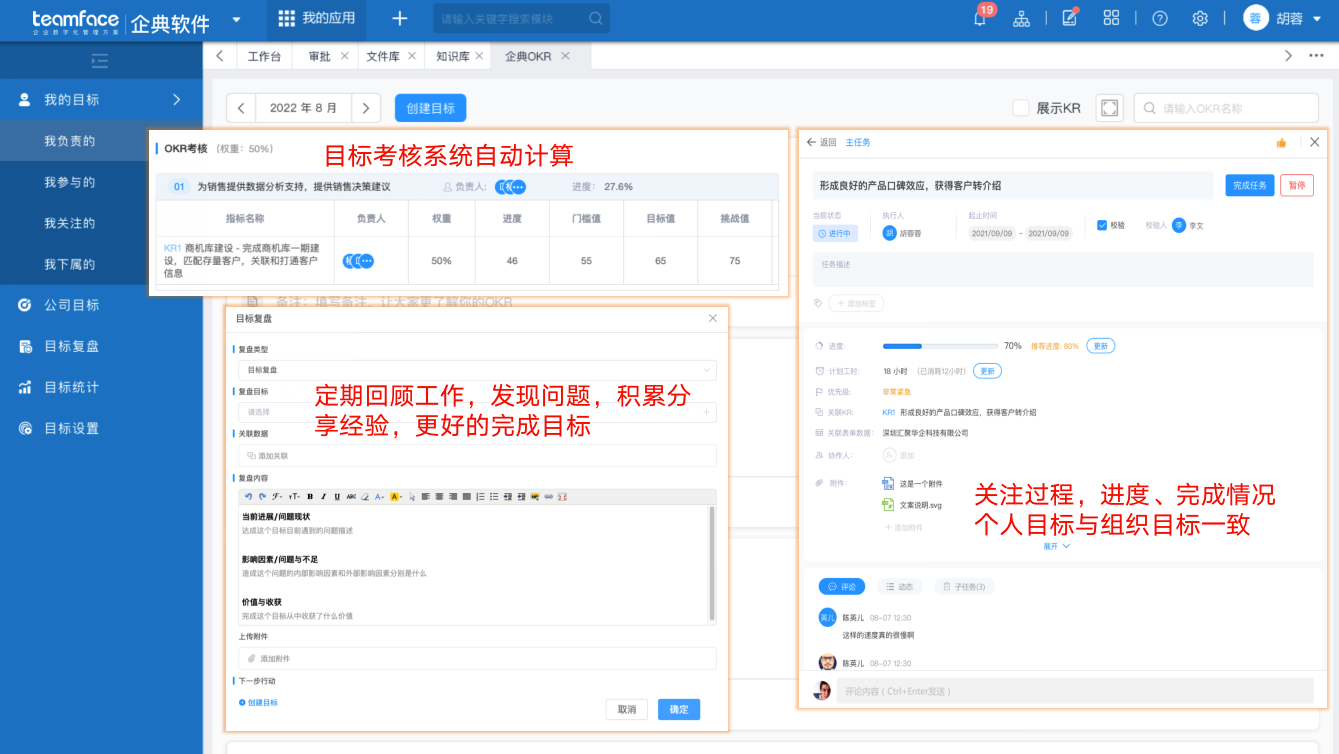1339x754 pixels.
Task: Expand the 展开 section in the task panel
Action: coord(1055,545)
